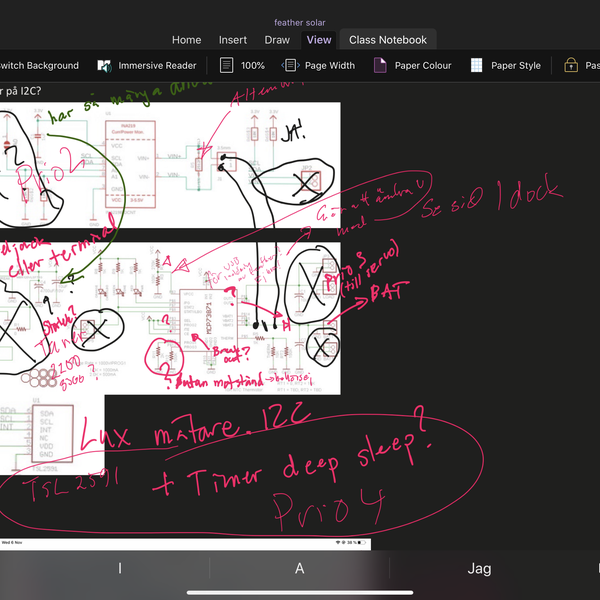Open the Insert tab
Viewport: 600px width, 600px height.
coord(233,40)
